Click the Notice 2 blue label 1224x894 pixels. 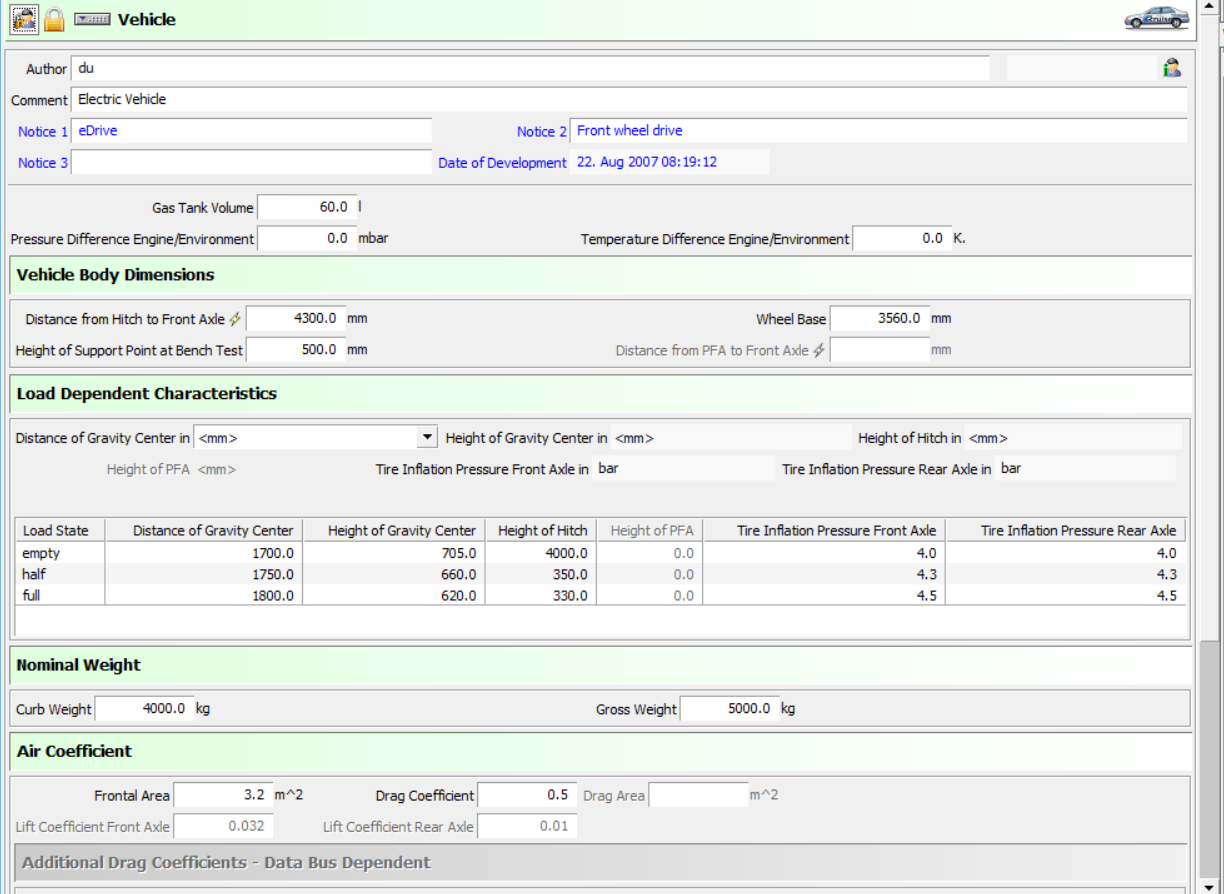tap(541, 131)
